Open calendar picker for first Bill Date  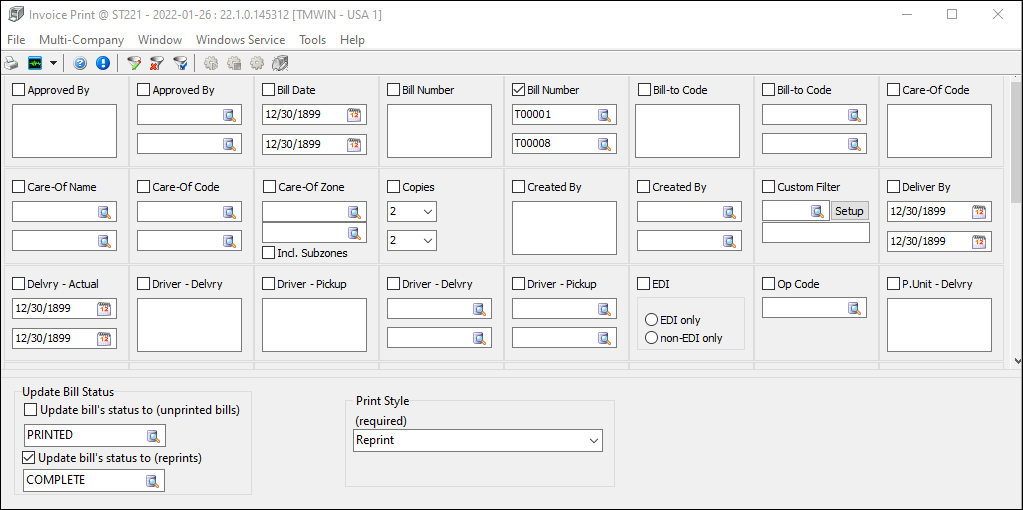pos(353,115)
